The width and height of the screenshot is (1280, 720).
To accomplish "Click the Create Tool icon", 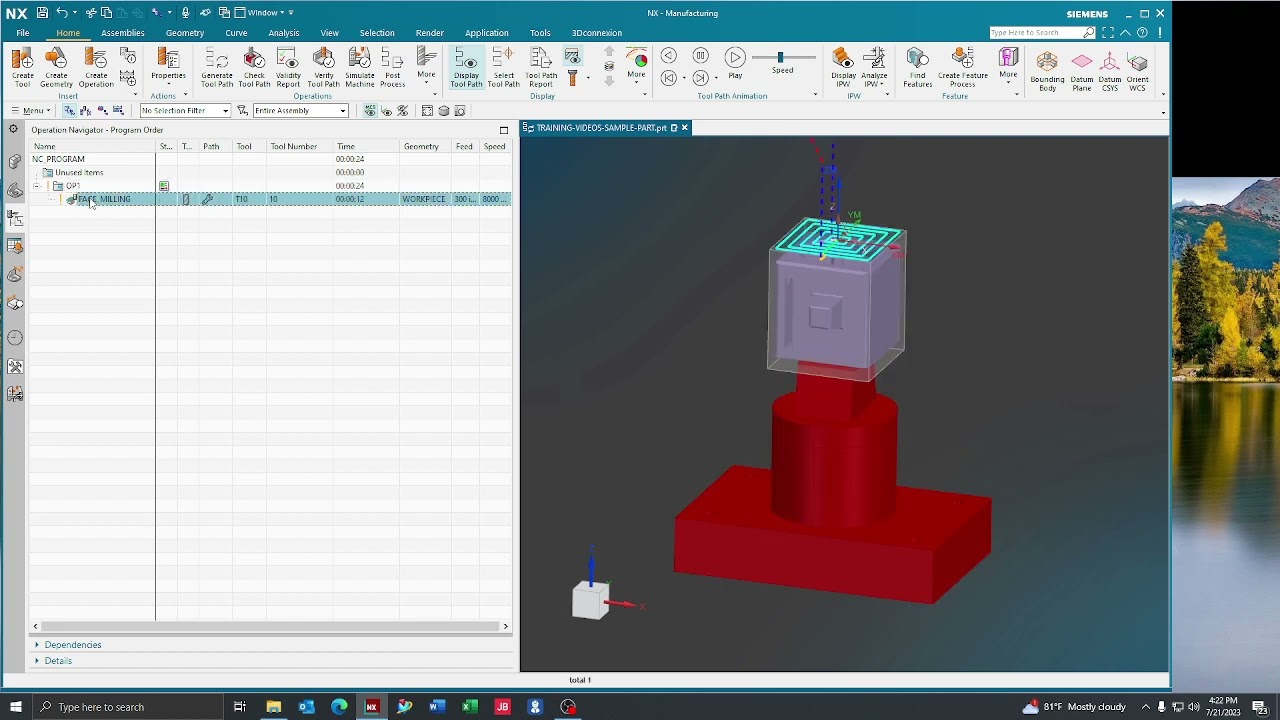I will (22, 66).
